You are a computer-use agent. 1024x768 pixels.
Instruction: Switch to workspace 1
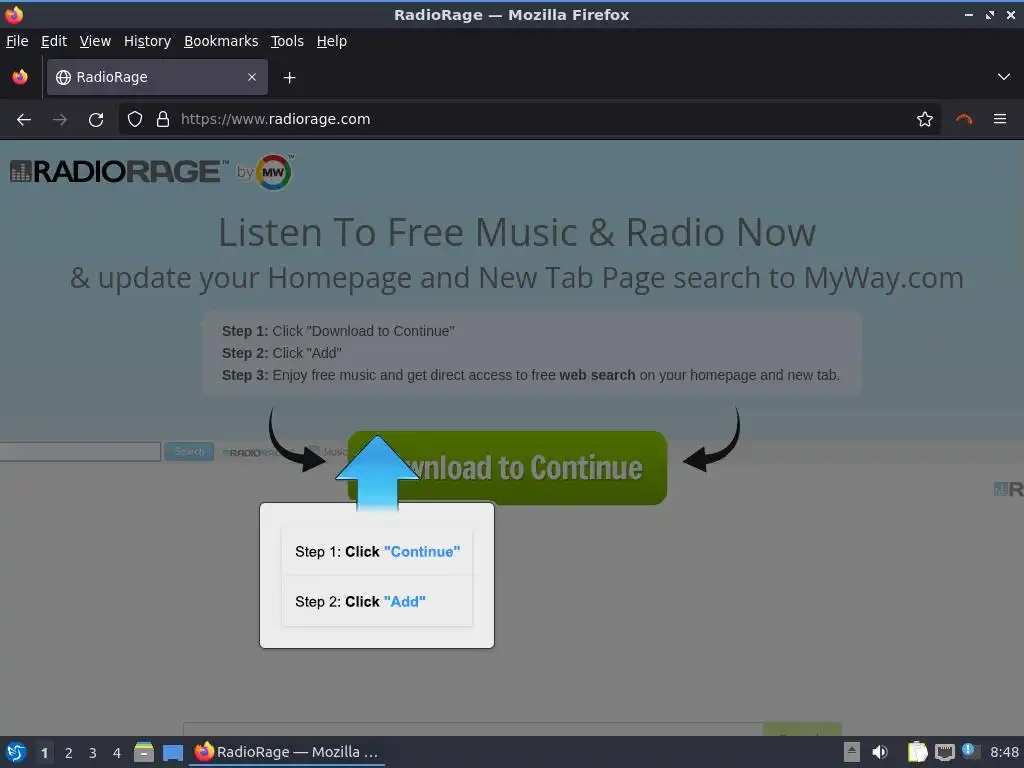(44, 753)
